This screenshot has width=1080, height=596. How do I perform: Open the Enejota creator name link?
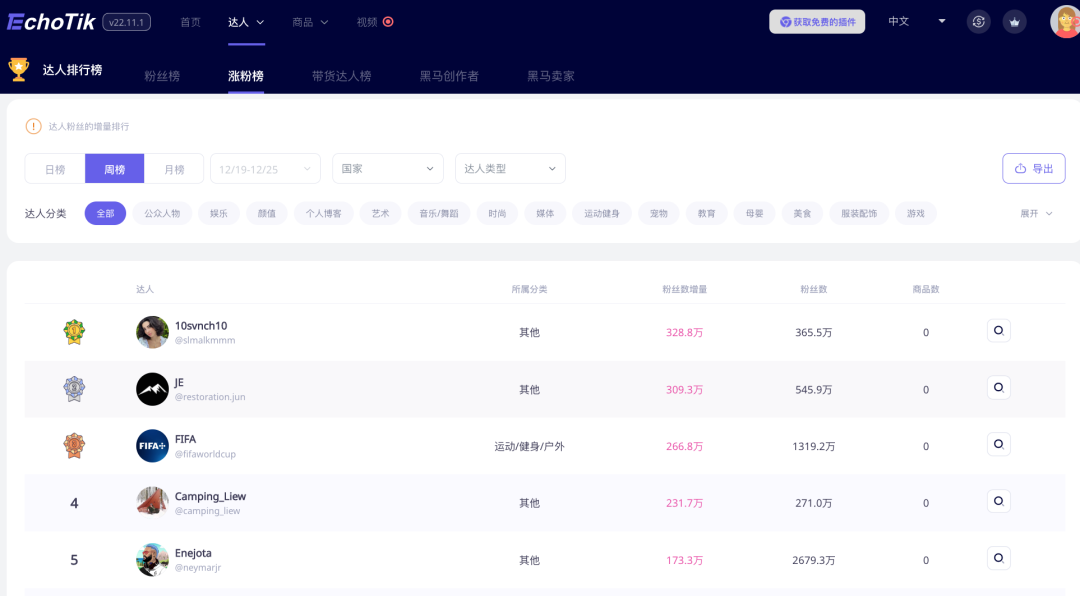(193, 553)
